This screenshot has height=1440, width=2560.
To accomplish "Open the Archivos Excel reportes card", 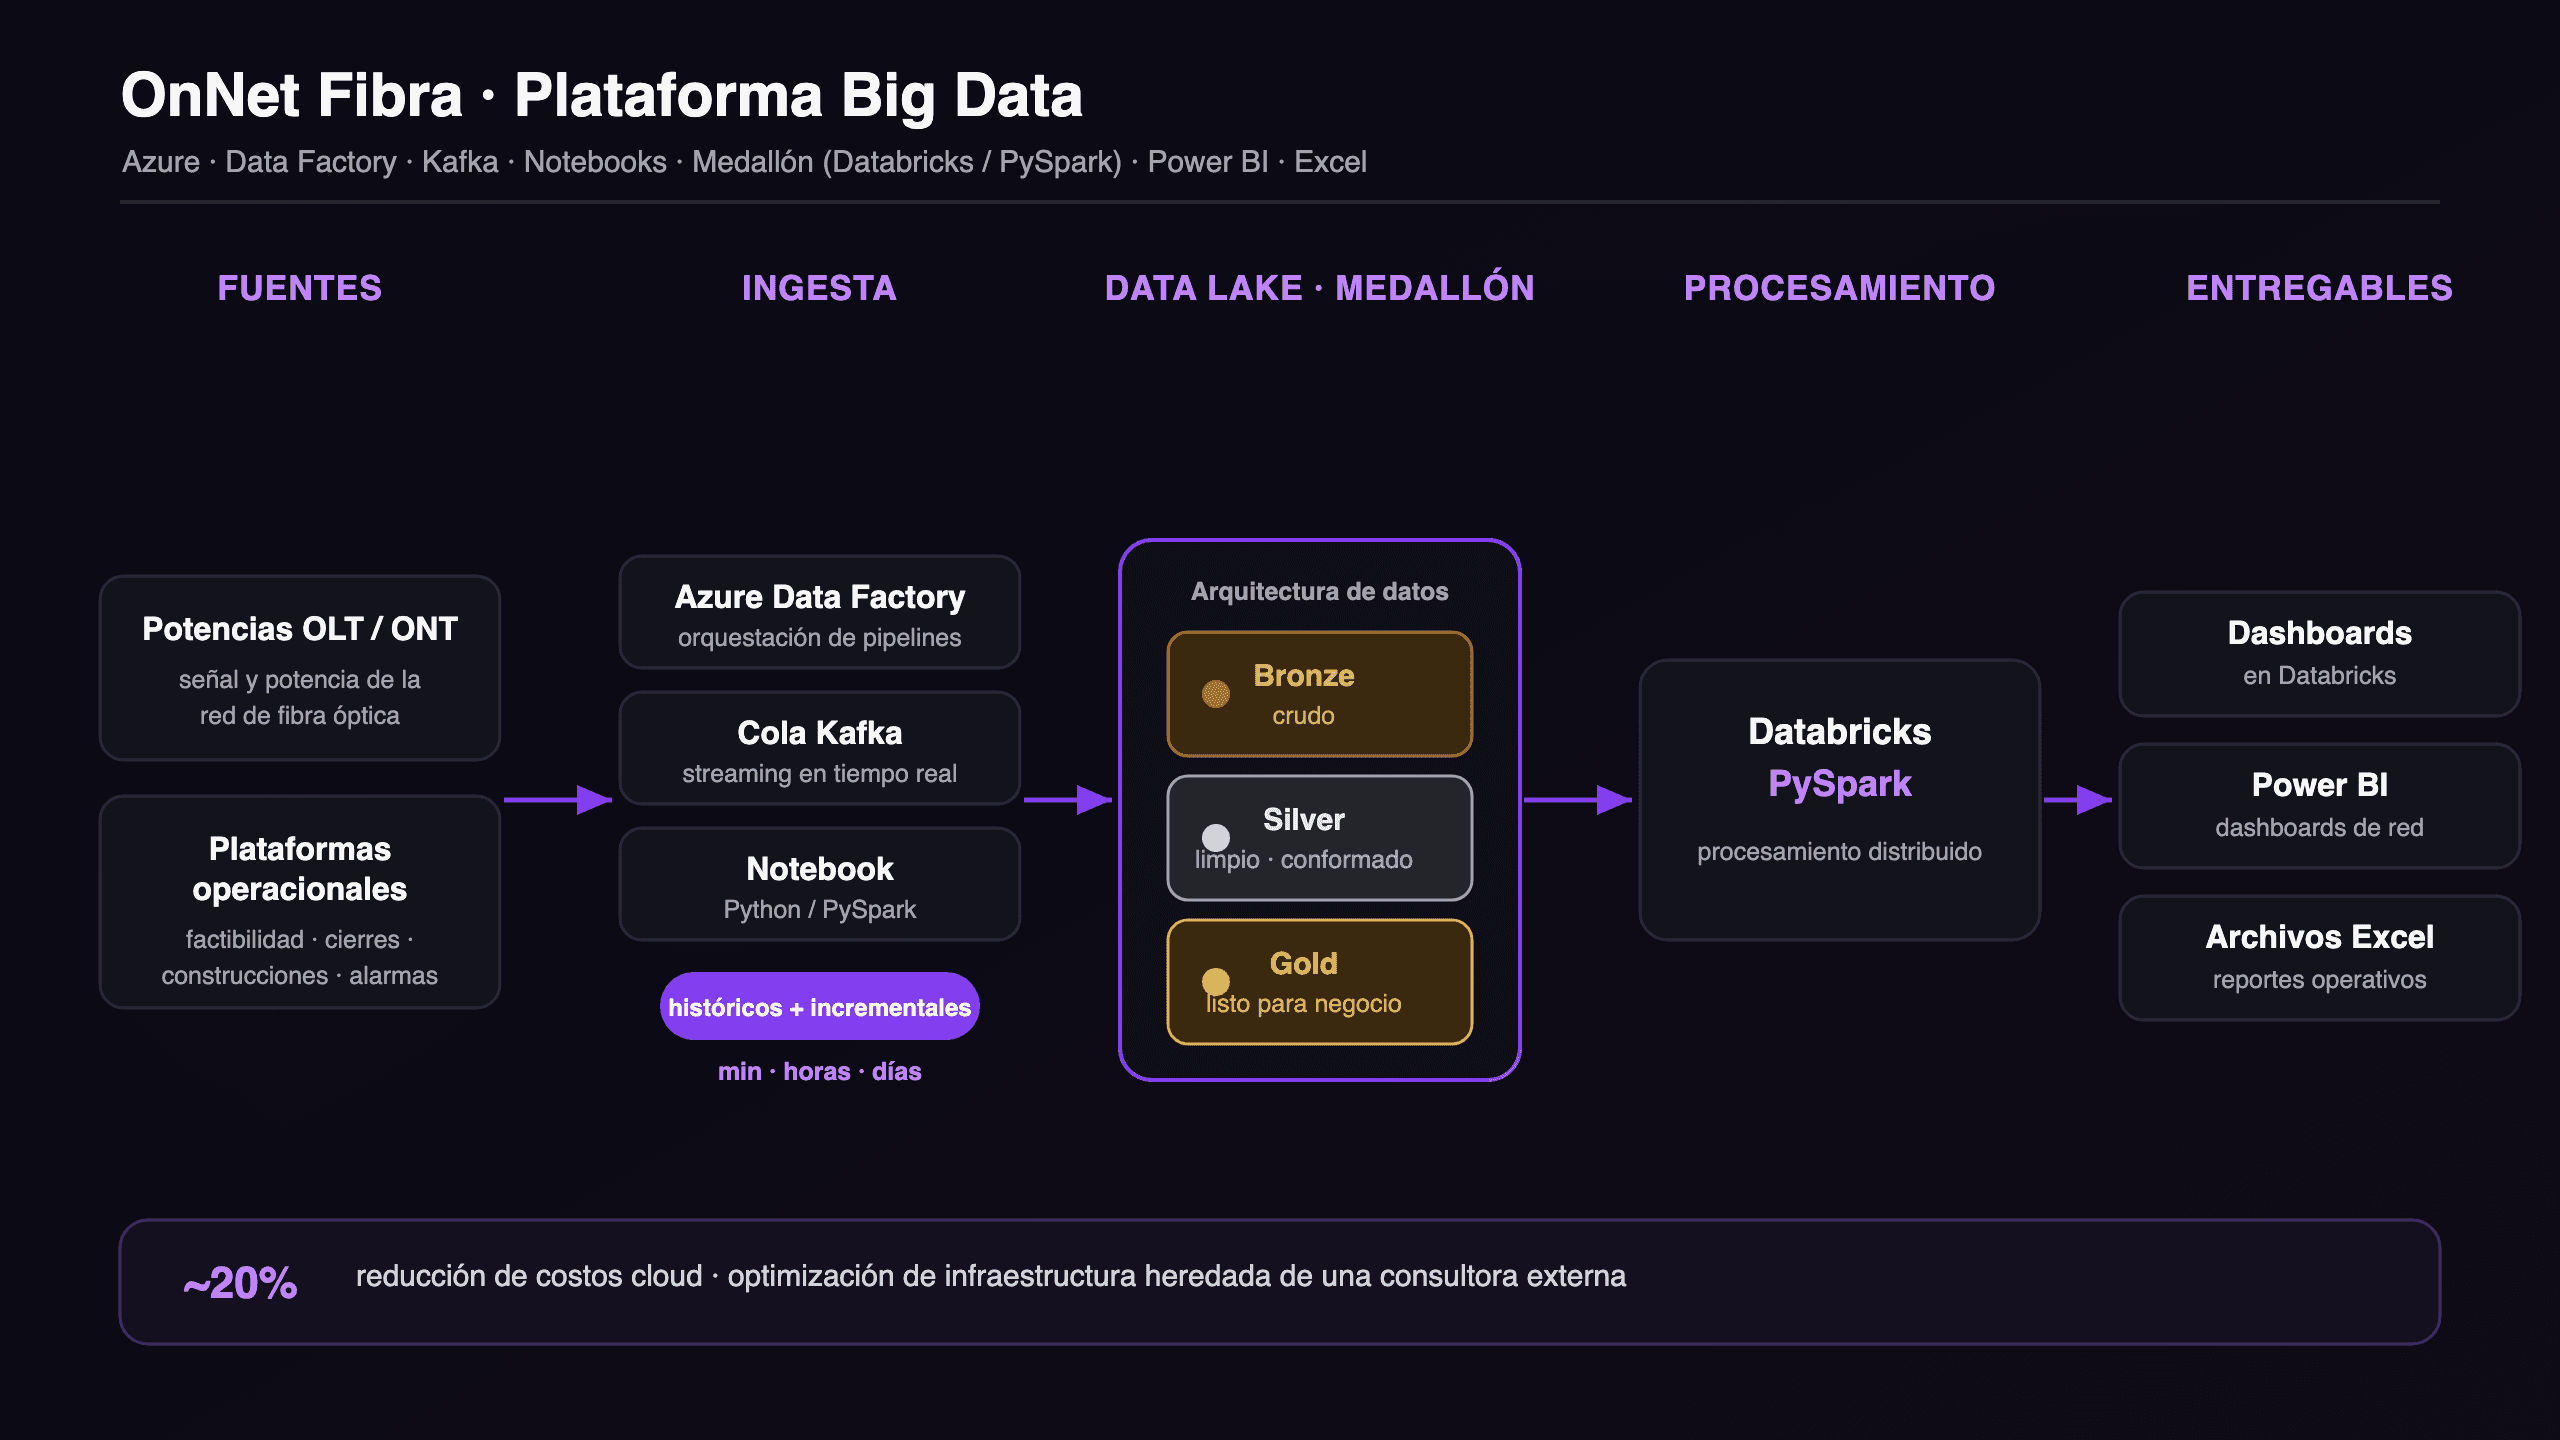I will coord(2320,958).
